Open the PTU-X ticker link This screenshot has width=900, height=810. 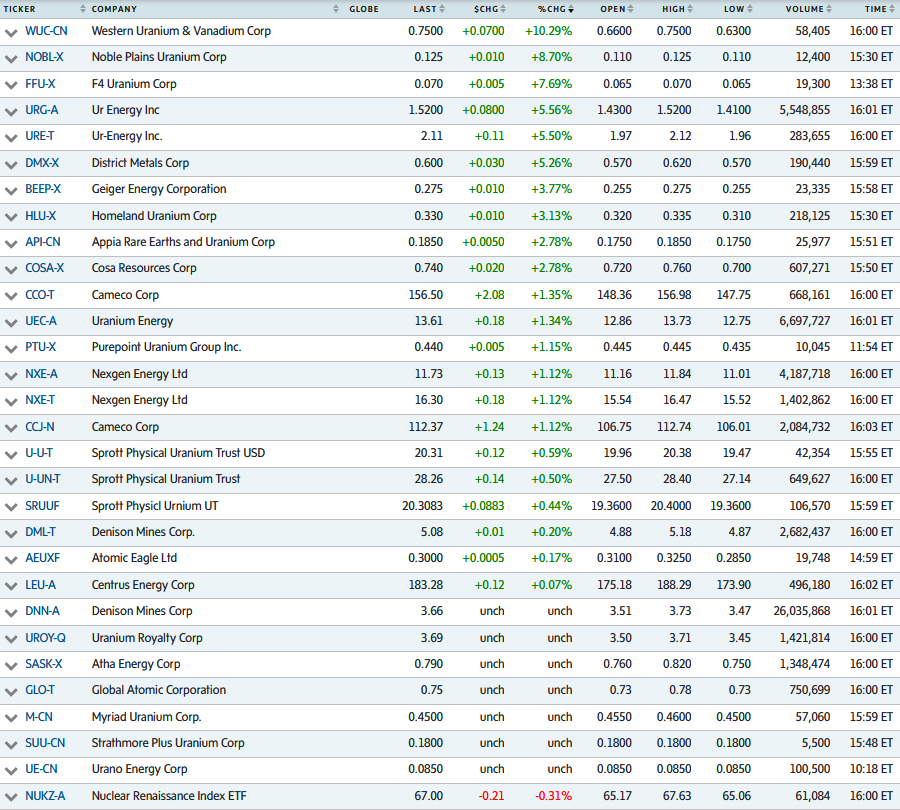point(40,347)
